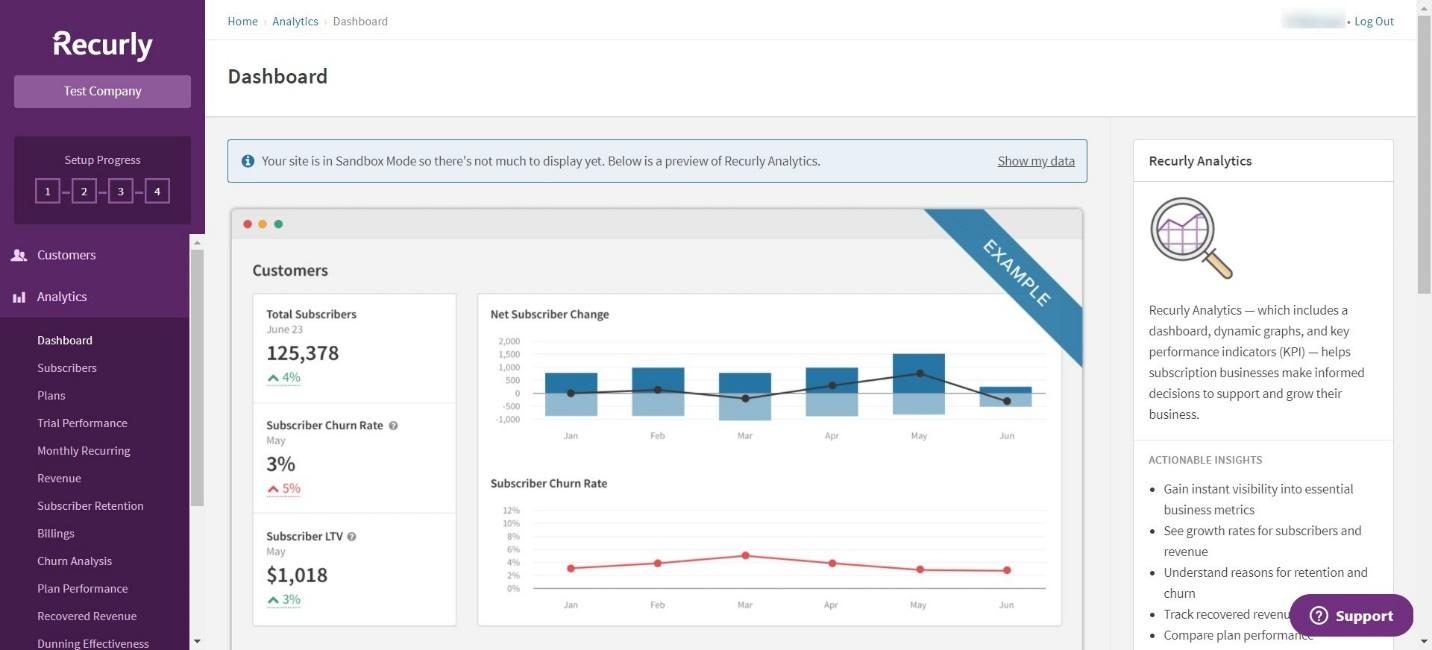The width and height of the screenshot is (1432, 650).
Task: Click the red 5% change indicator
Action: pos(284,489)
